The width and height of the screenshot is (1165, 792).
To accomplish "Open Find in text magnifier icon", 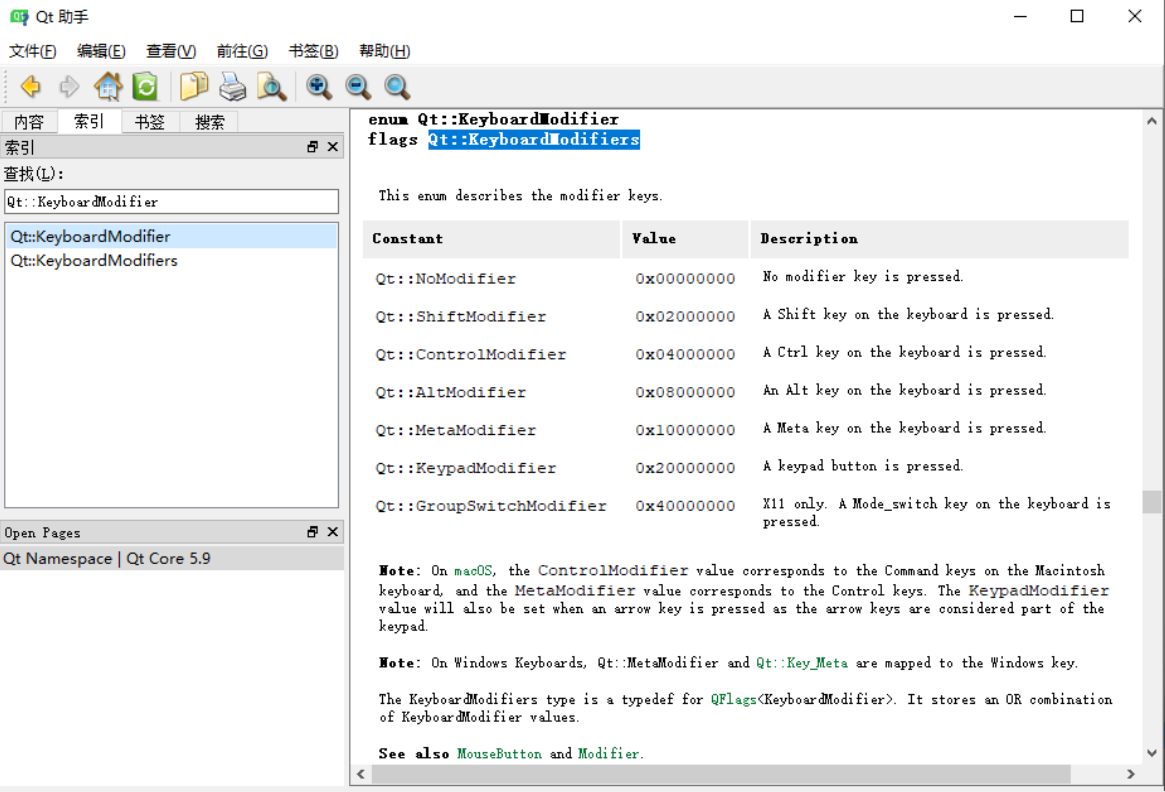I will click(x=271, y=87).
